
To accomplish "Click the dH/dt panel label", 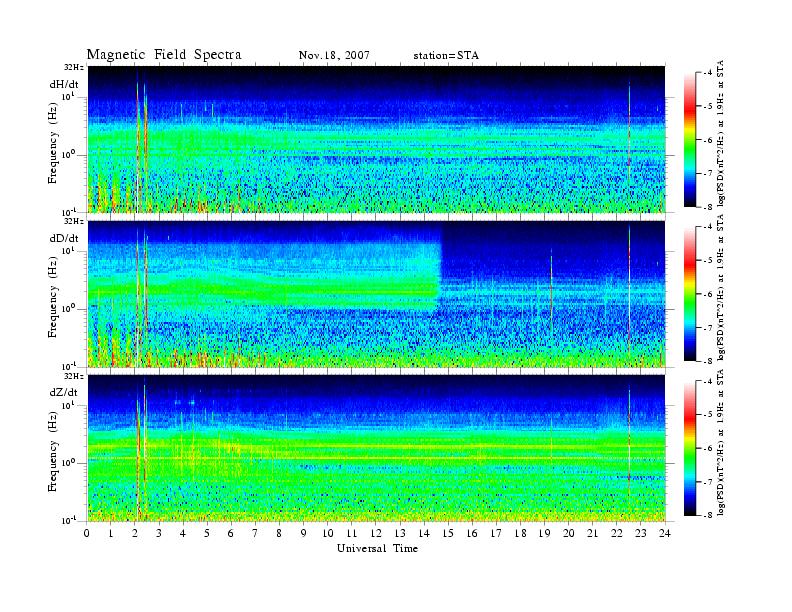I will tap(64, 84).
